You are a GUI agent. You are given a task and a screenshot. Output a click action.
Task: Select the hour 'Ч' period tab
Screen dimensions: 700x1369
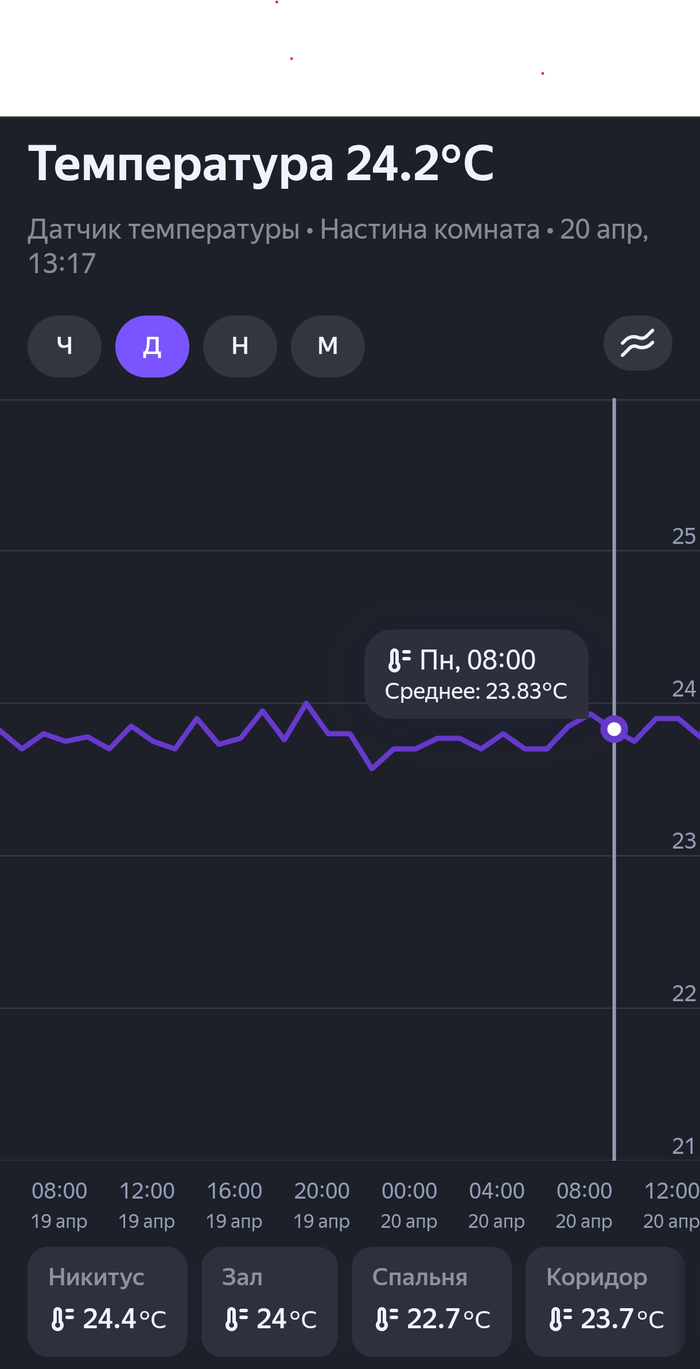point(64,346)
